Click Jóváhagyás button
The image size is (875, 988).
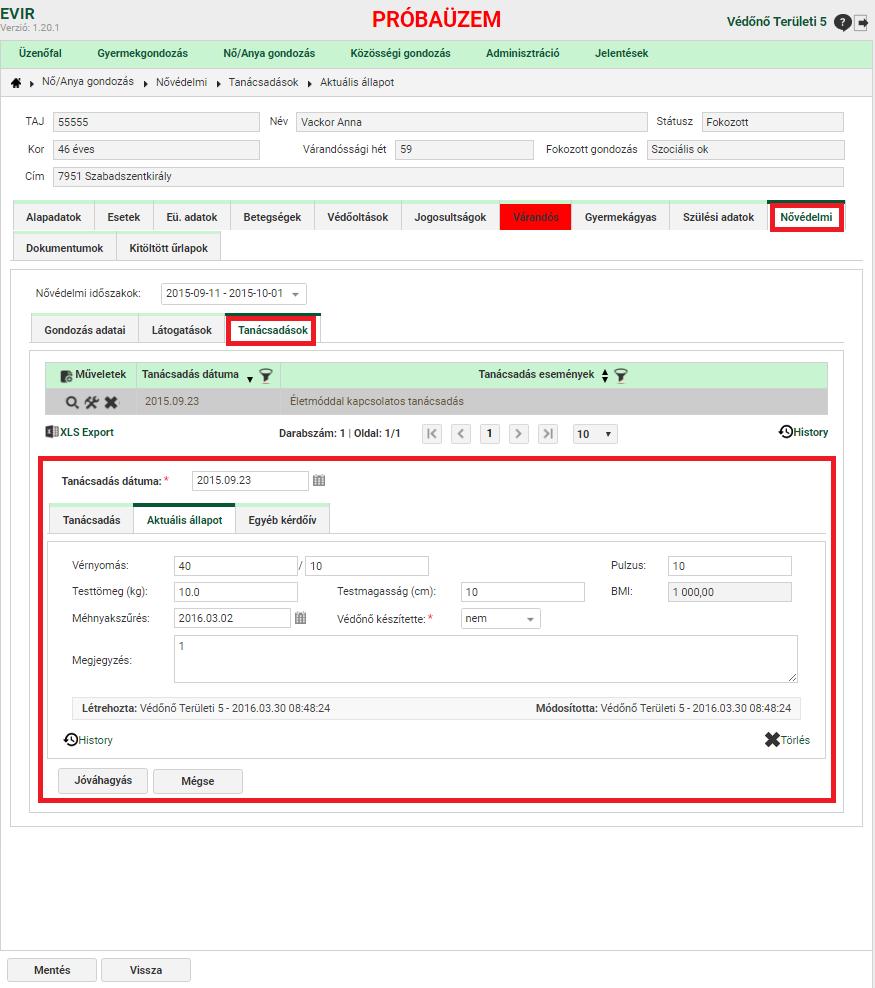point(103,781)
